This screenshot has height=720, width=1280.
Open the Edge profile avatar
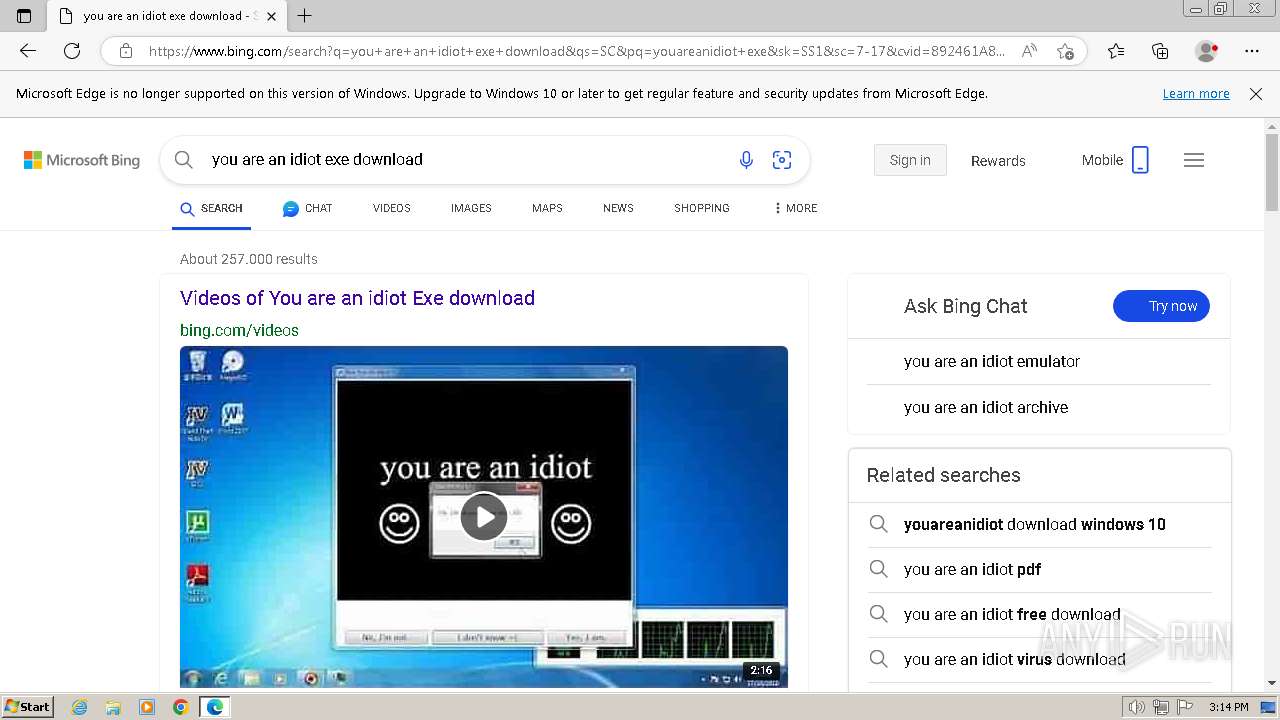[x=1207, y=51]
